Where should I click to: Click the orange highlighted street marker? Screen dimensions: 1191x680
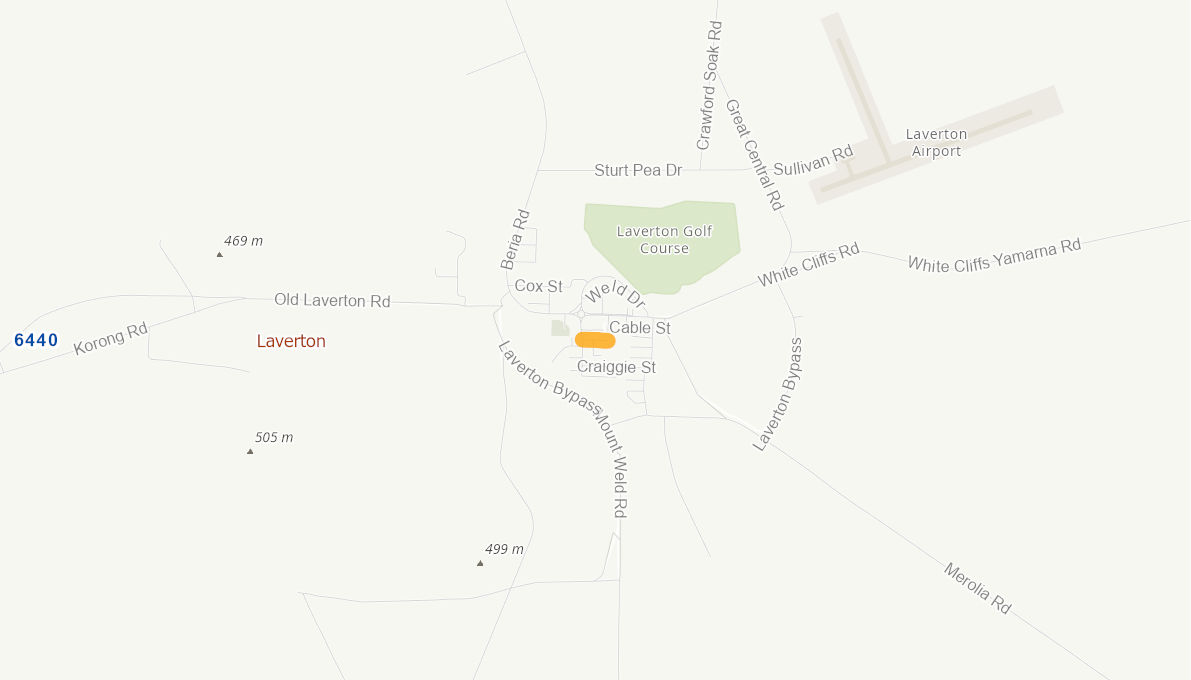coord(595,340)
